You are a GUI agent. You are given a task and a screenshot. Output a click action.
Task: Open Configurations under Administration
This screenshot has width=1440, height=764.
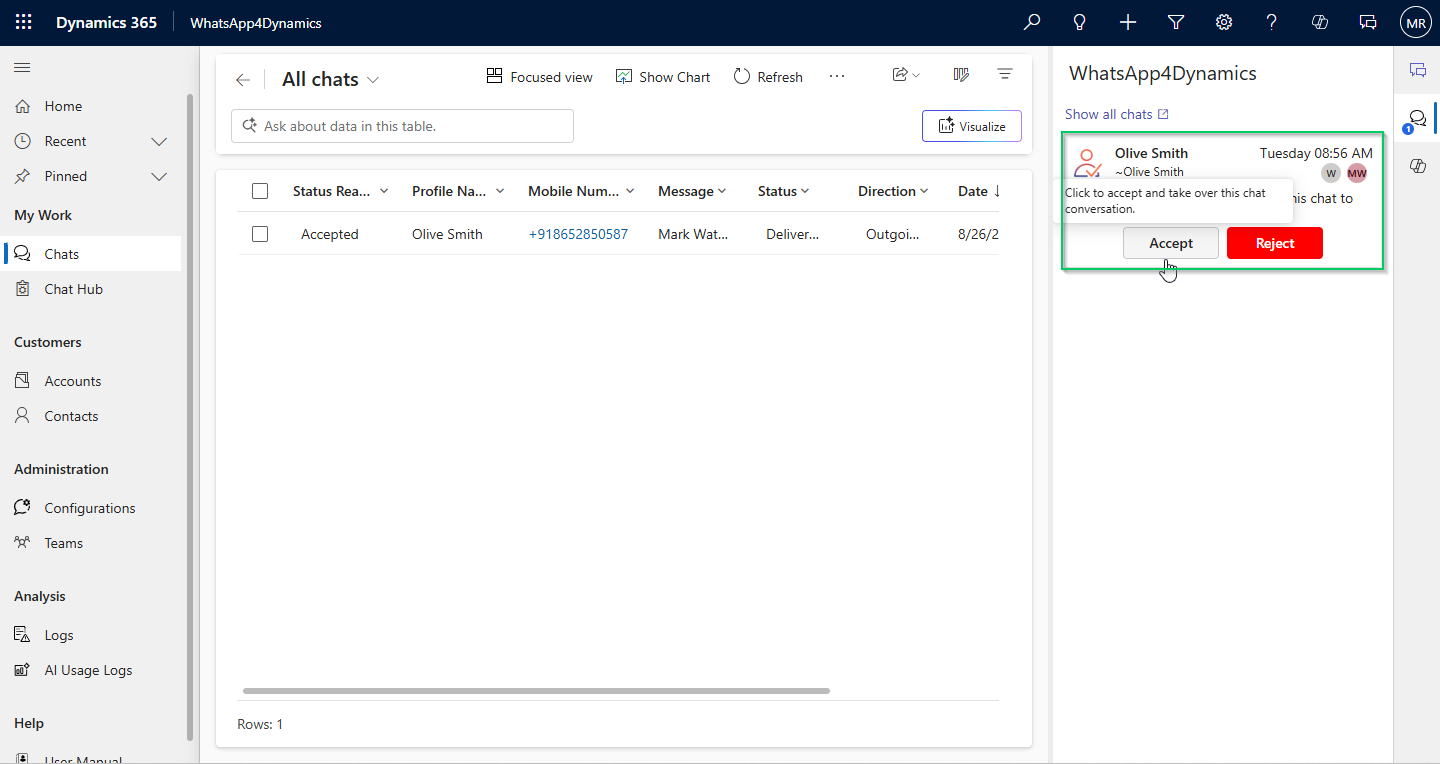(89, 508)
